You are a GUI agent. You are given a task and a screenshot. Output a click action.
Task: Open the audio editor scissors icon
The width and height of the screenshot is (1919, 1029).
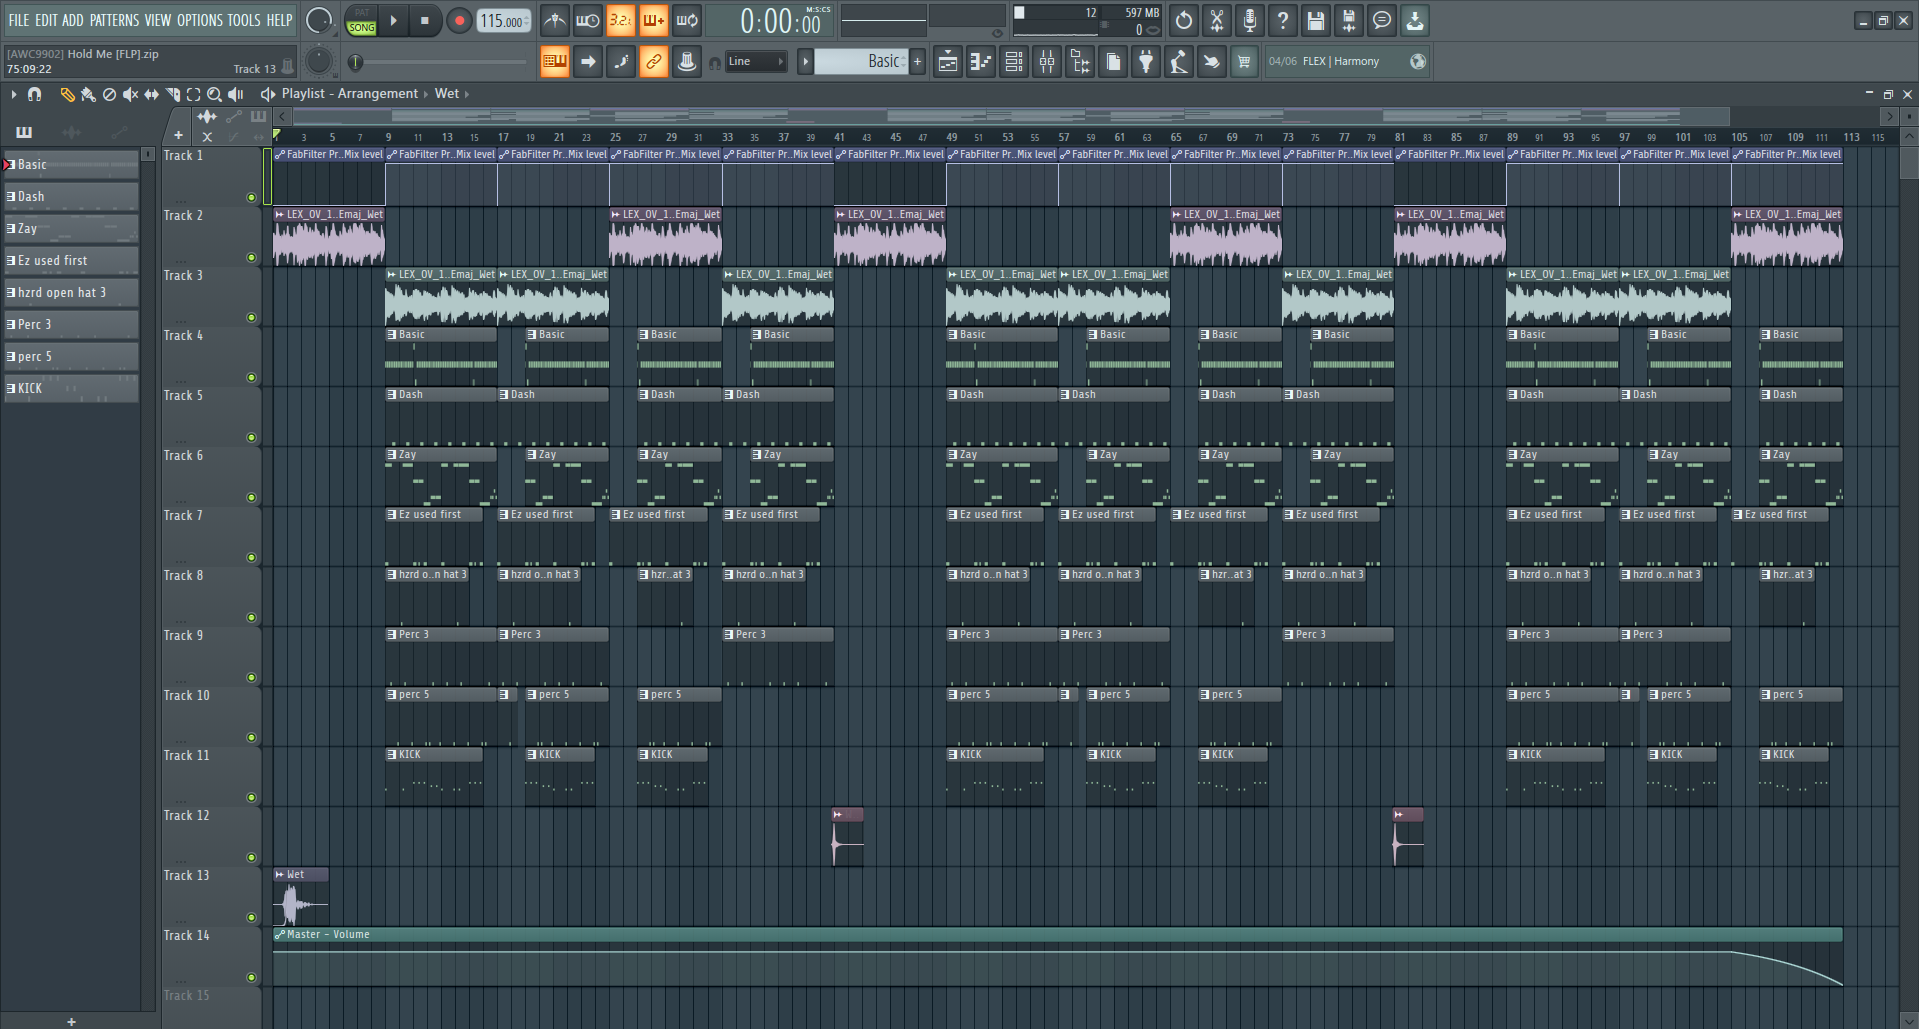point(1216,20)
